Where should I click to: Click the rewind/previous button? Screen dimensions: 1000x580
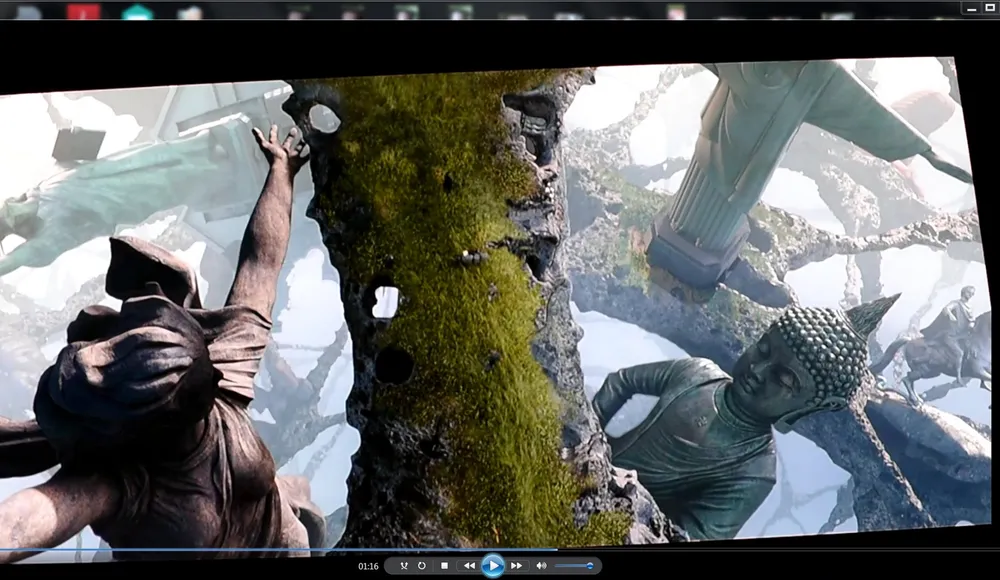tap(469, 566)
